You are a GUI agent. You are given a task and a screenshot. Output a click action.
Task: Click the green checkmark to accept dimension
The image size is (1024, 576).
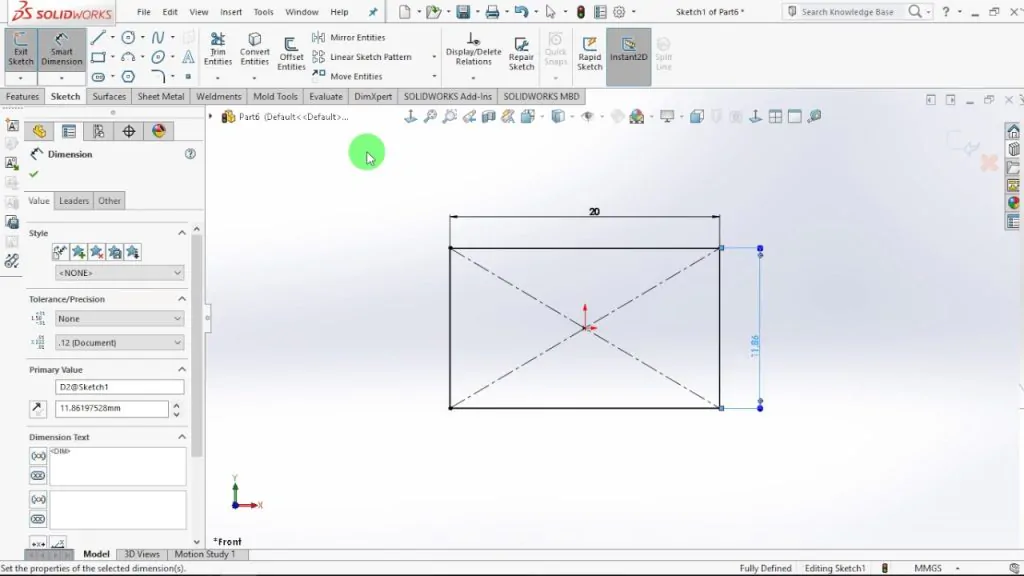(34, 174)
